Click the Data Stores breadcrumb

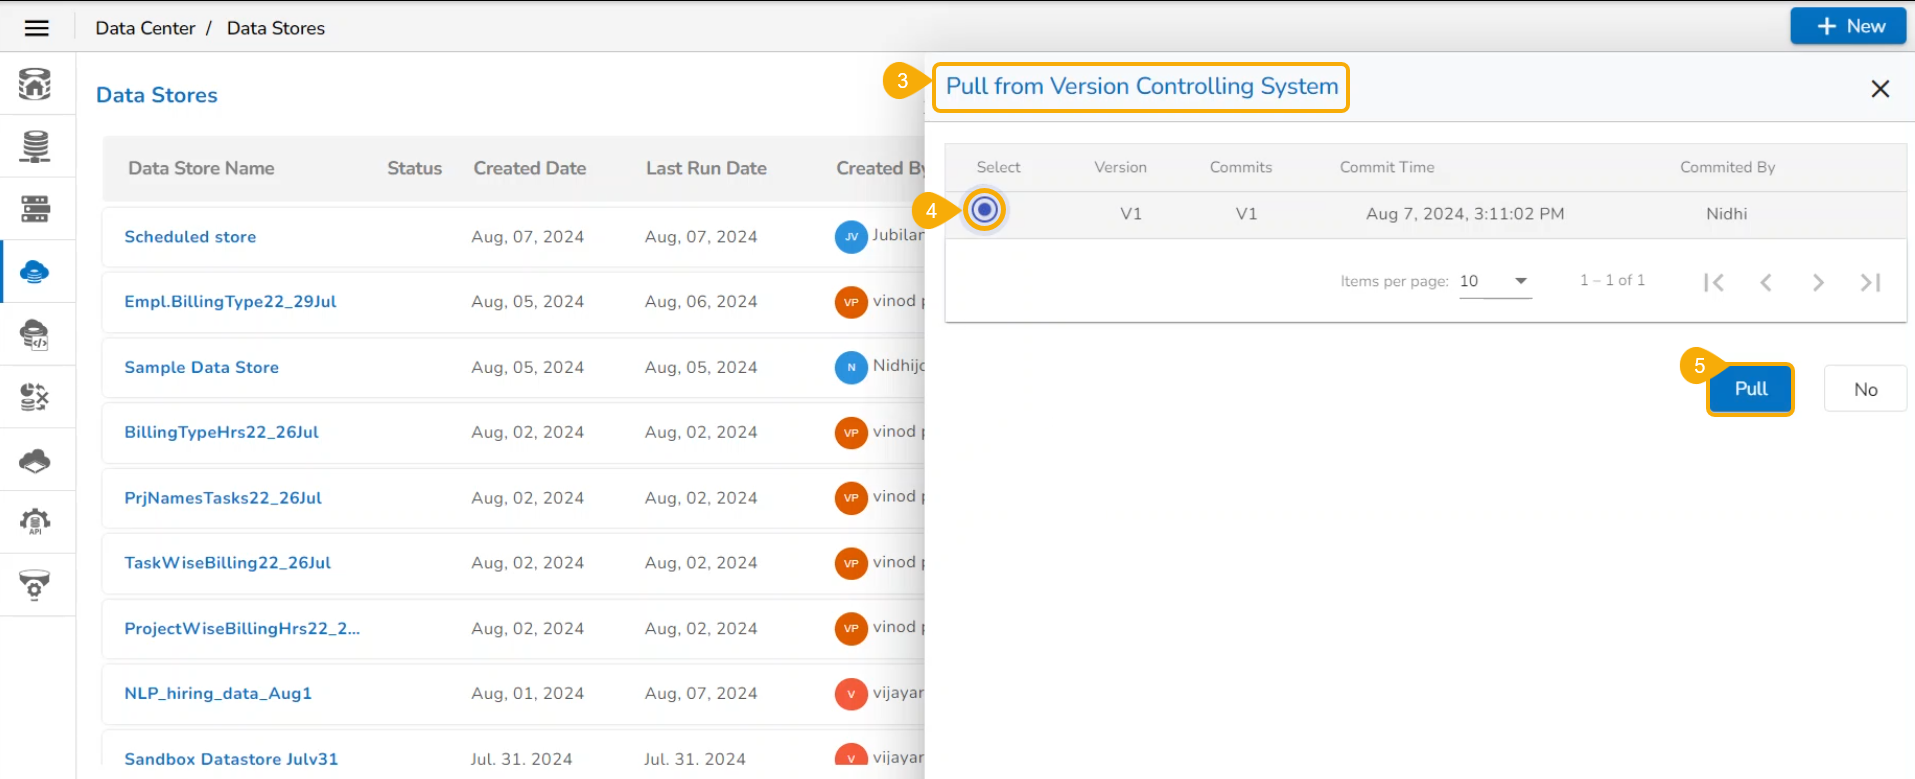tap(276, 28)
